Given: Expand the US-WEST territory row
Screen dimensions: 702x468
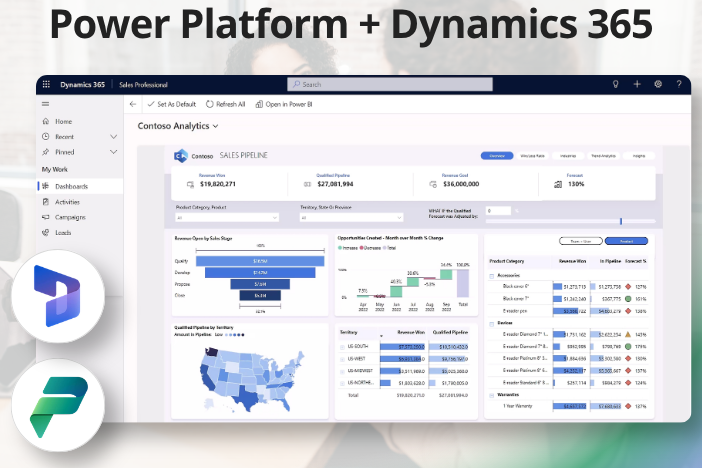Looking at the screenshot, I should click(342, 359).
